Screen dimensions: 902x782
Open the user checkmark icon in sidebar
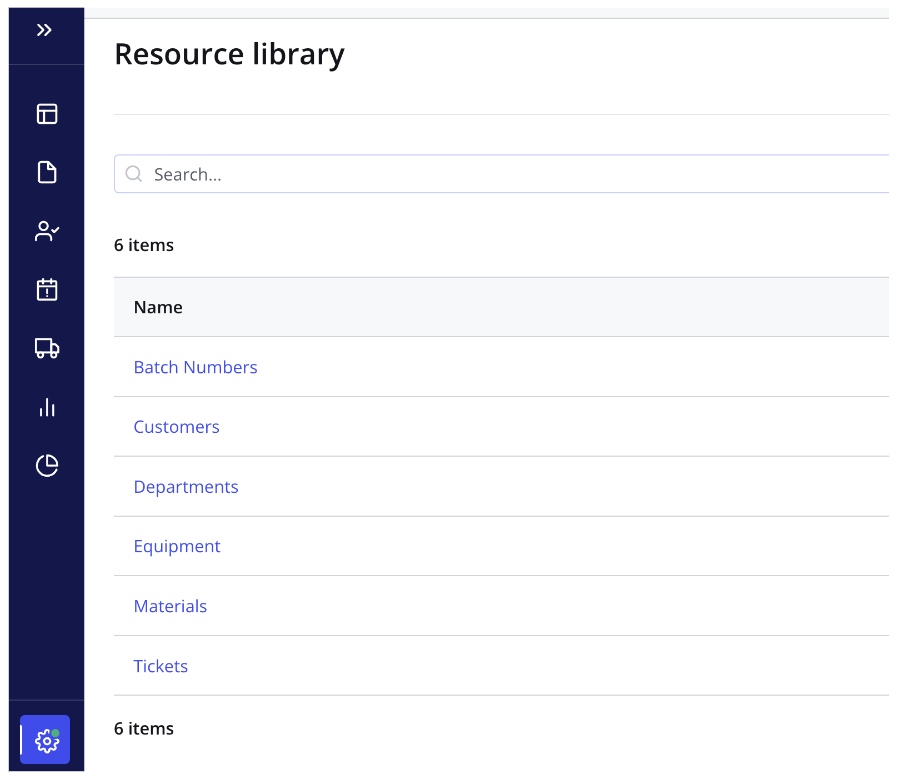pyautogui.click(x=47, y=232)
